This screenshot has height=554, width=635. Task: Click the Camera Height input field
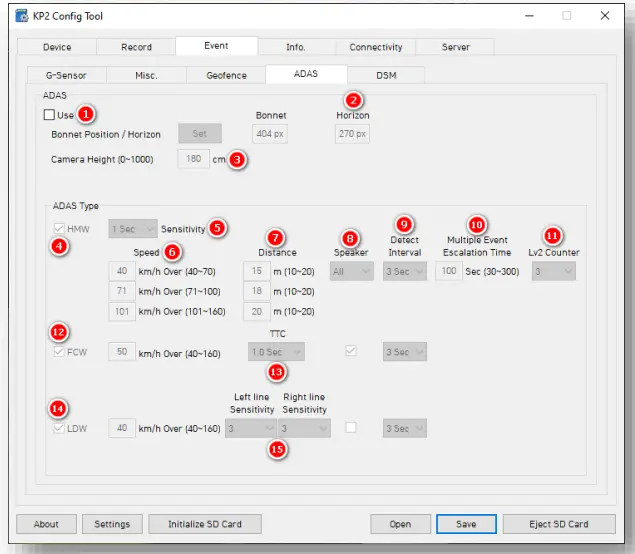click(194, 159)
